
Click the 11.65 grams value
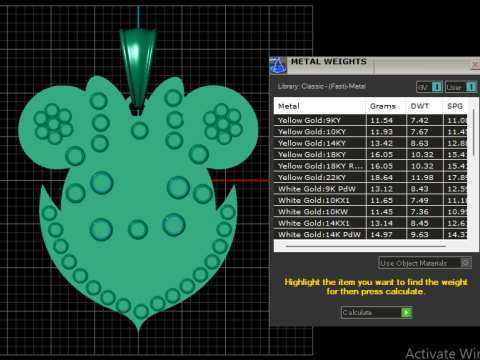pyautogui.click(x=381, y=200)
